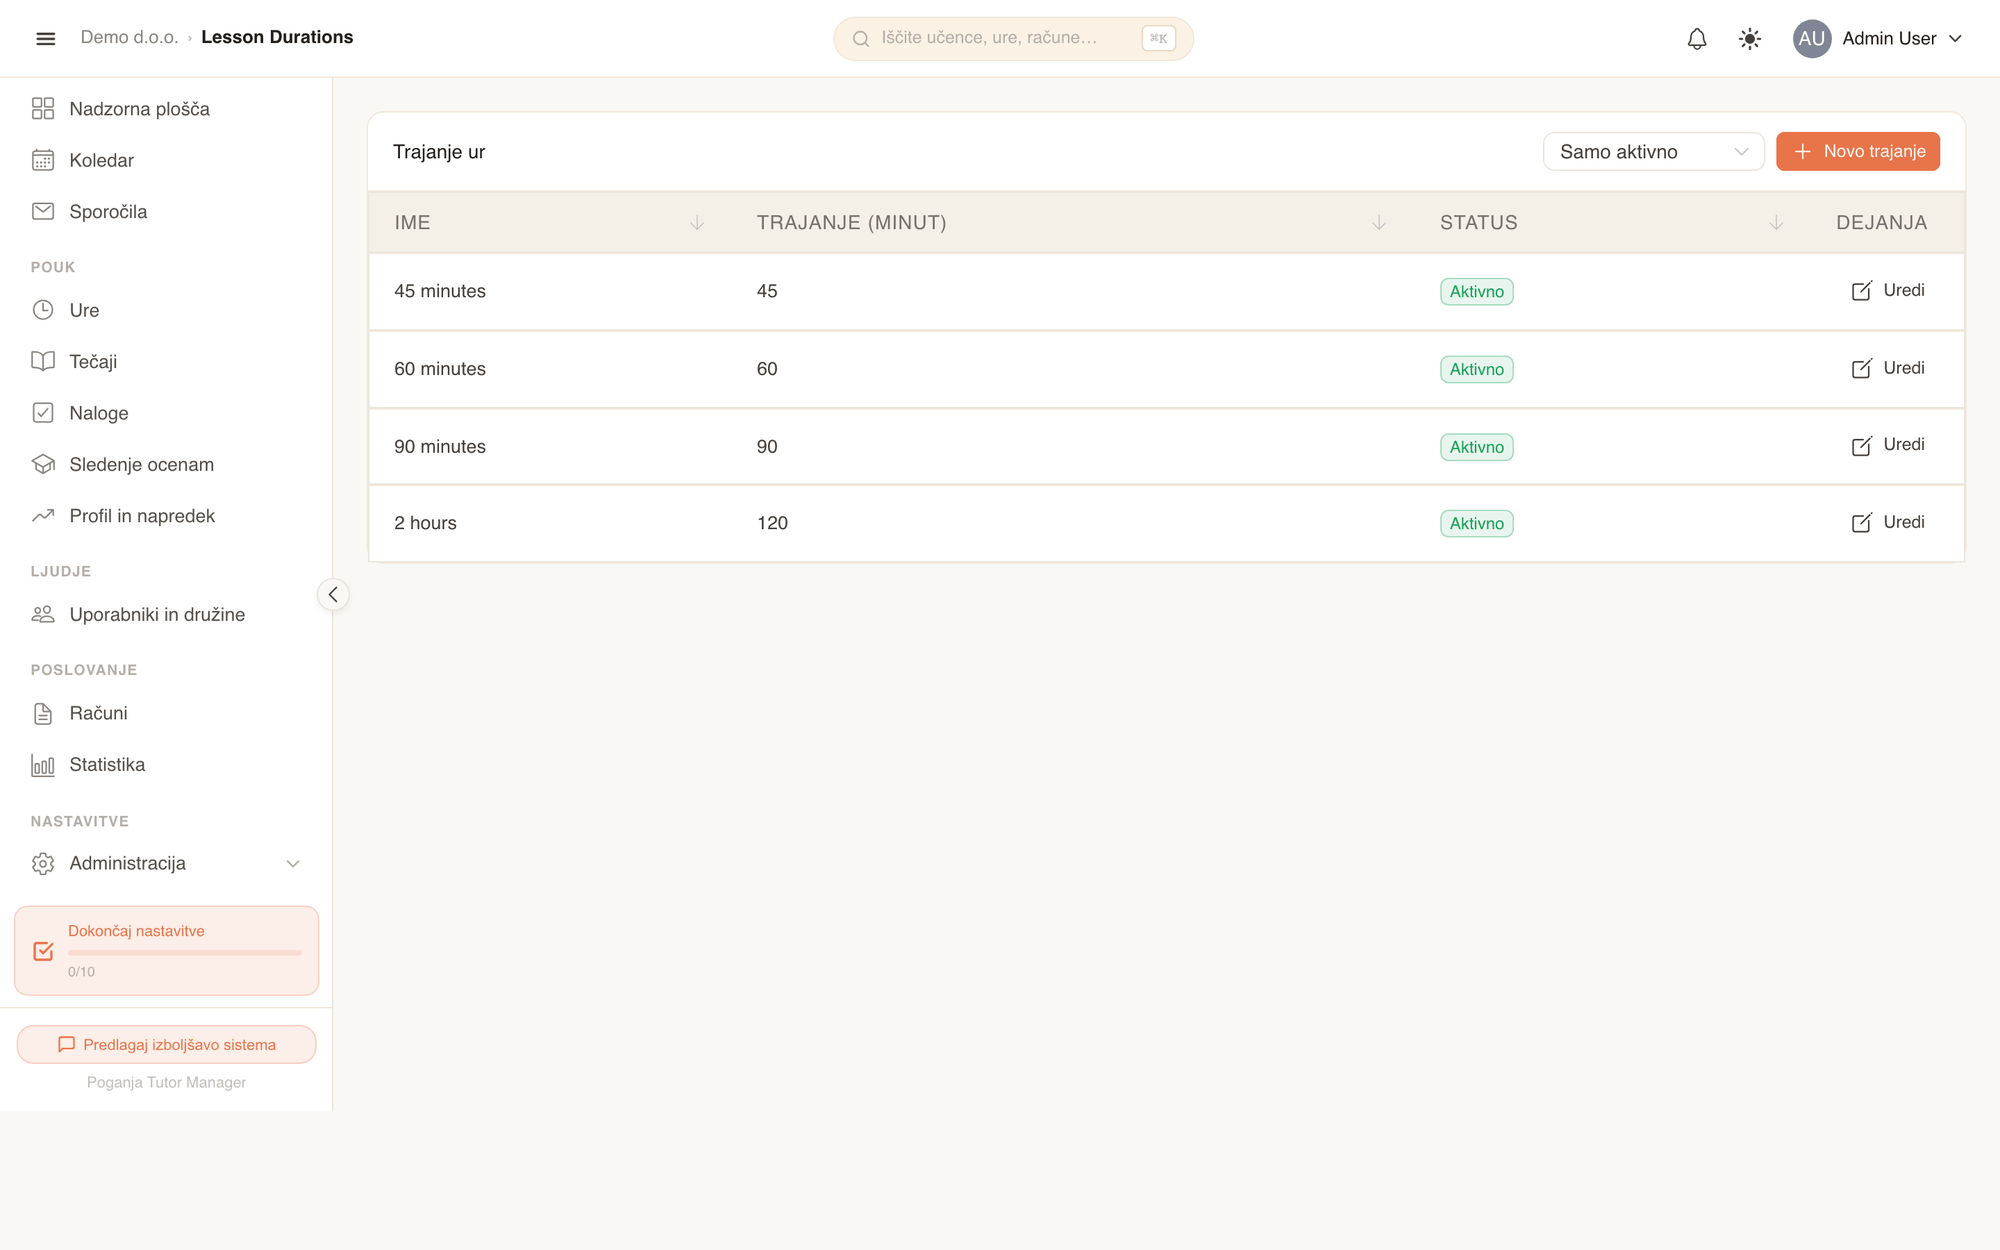Open the Samo aktivno filter dropdown

tap(1653, 152)
